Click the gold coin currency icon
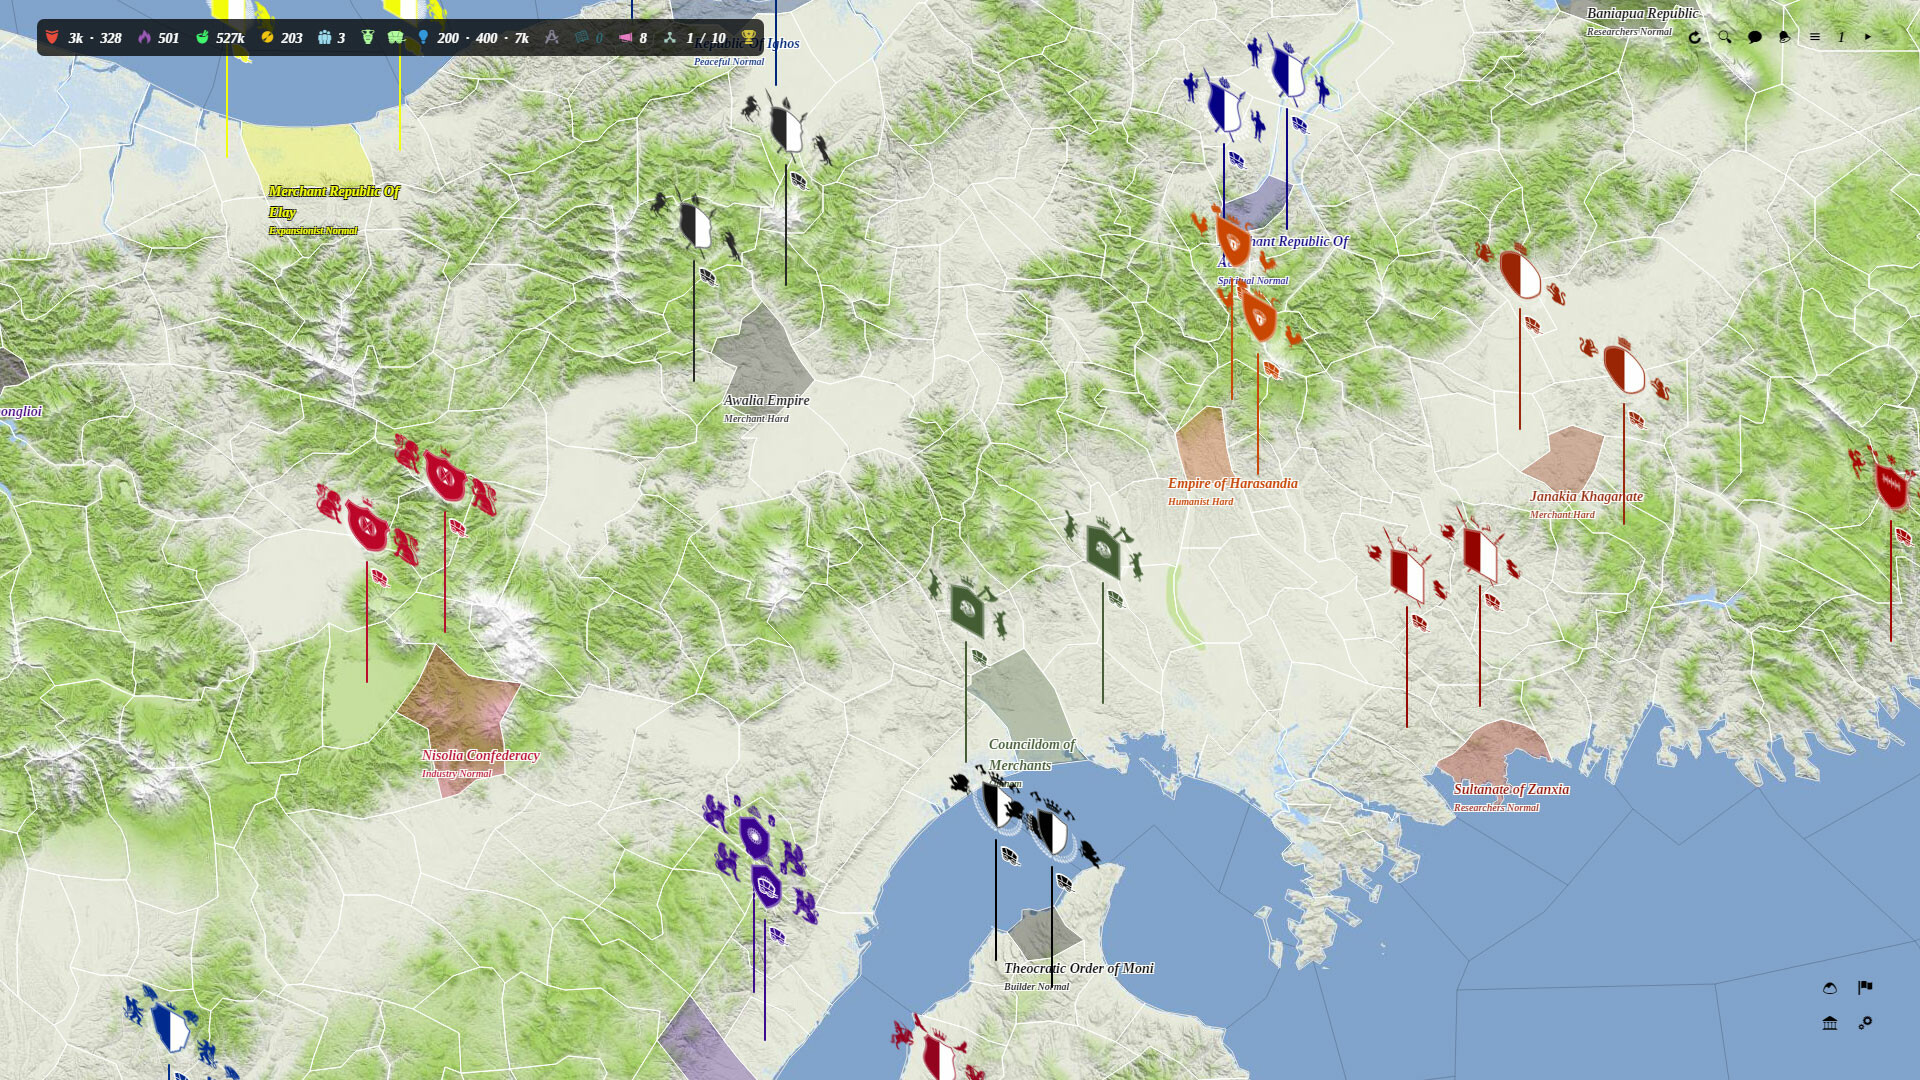This screenshot has height=1080, width=1920. (267, 37)
